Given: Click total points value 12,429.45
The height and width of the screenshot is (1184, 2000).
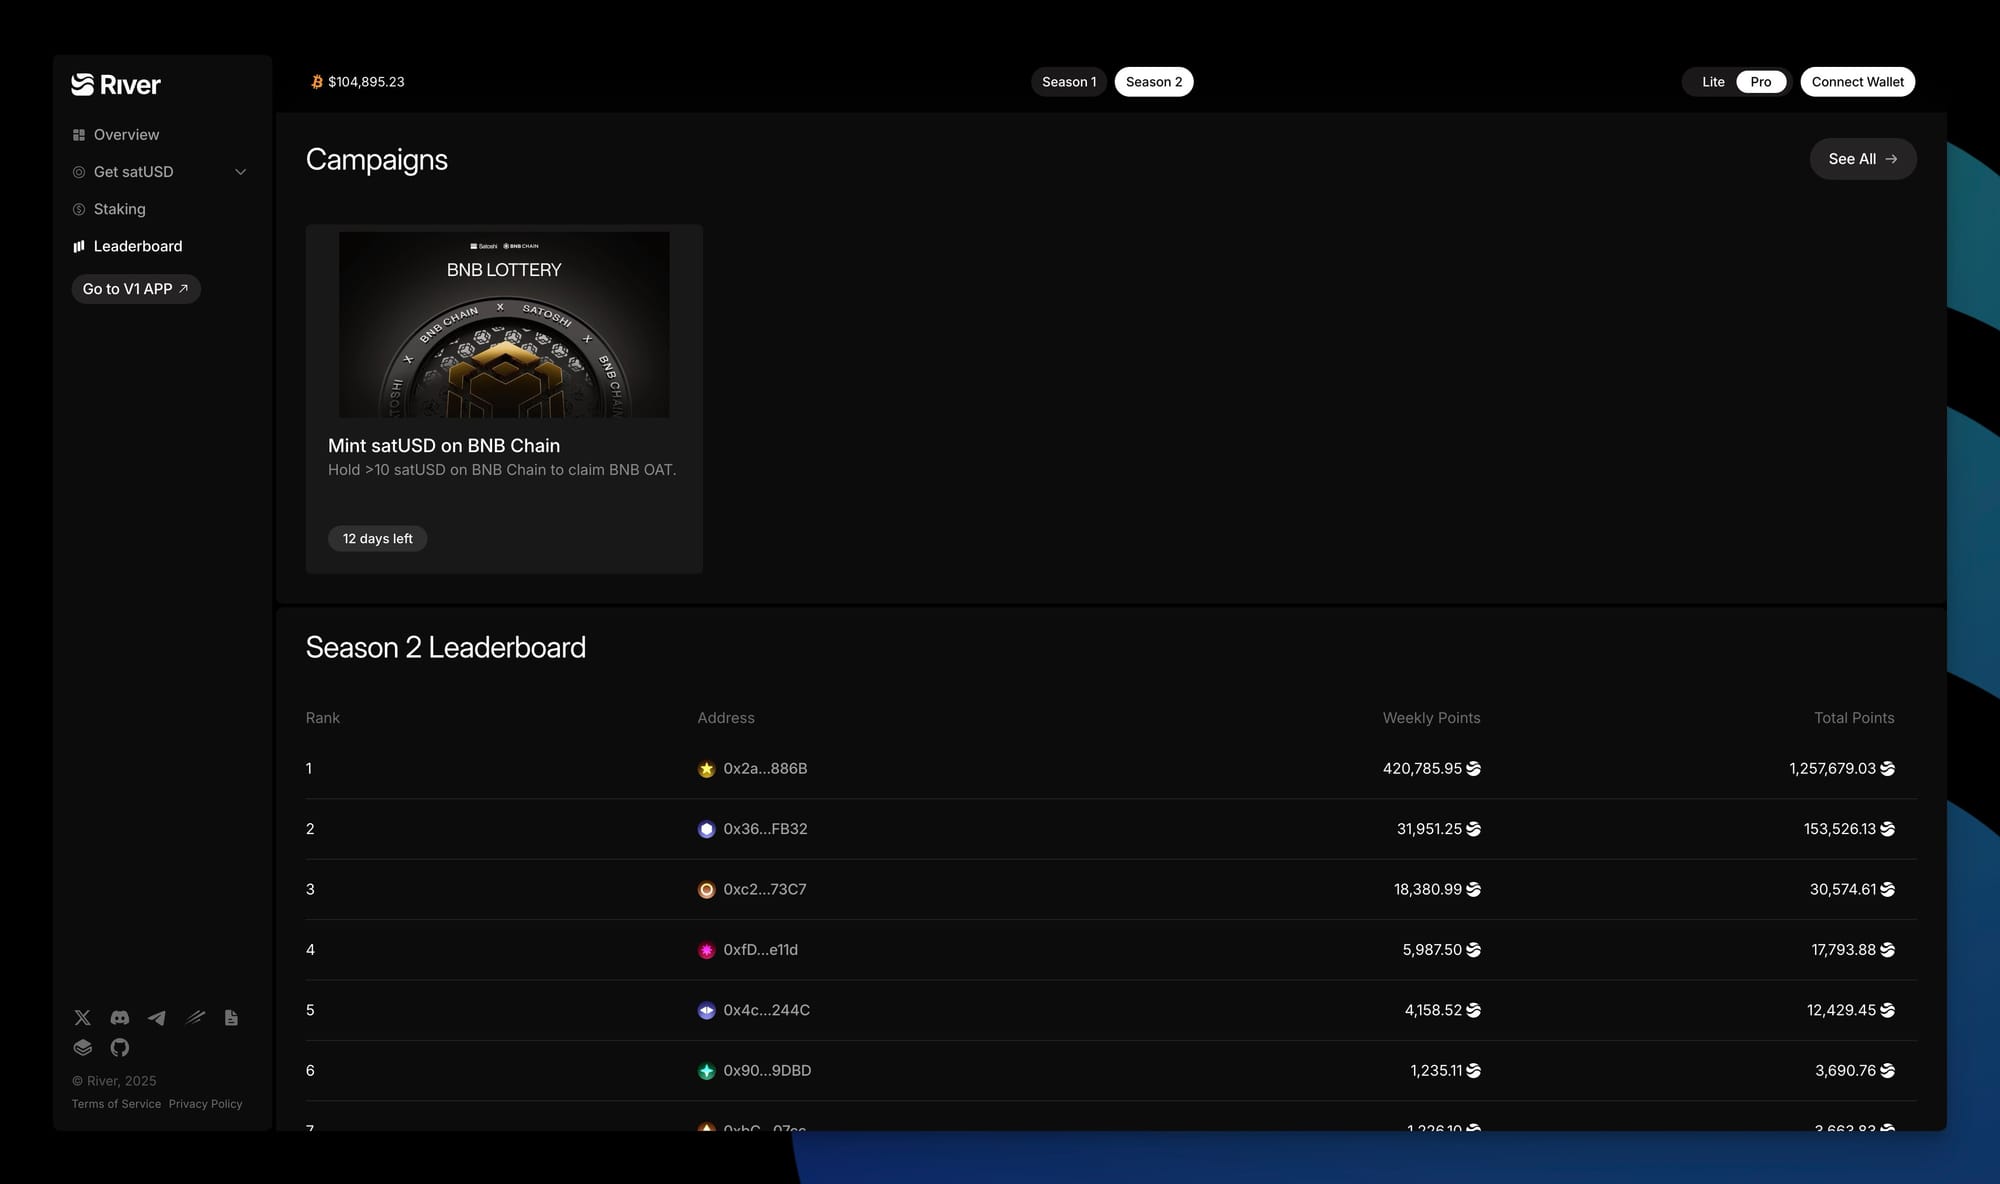Looking at the screenshot, I should [x=1842, y=1011].
